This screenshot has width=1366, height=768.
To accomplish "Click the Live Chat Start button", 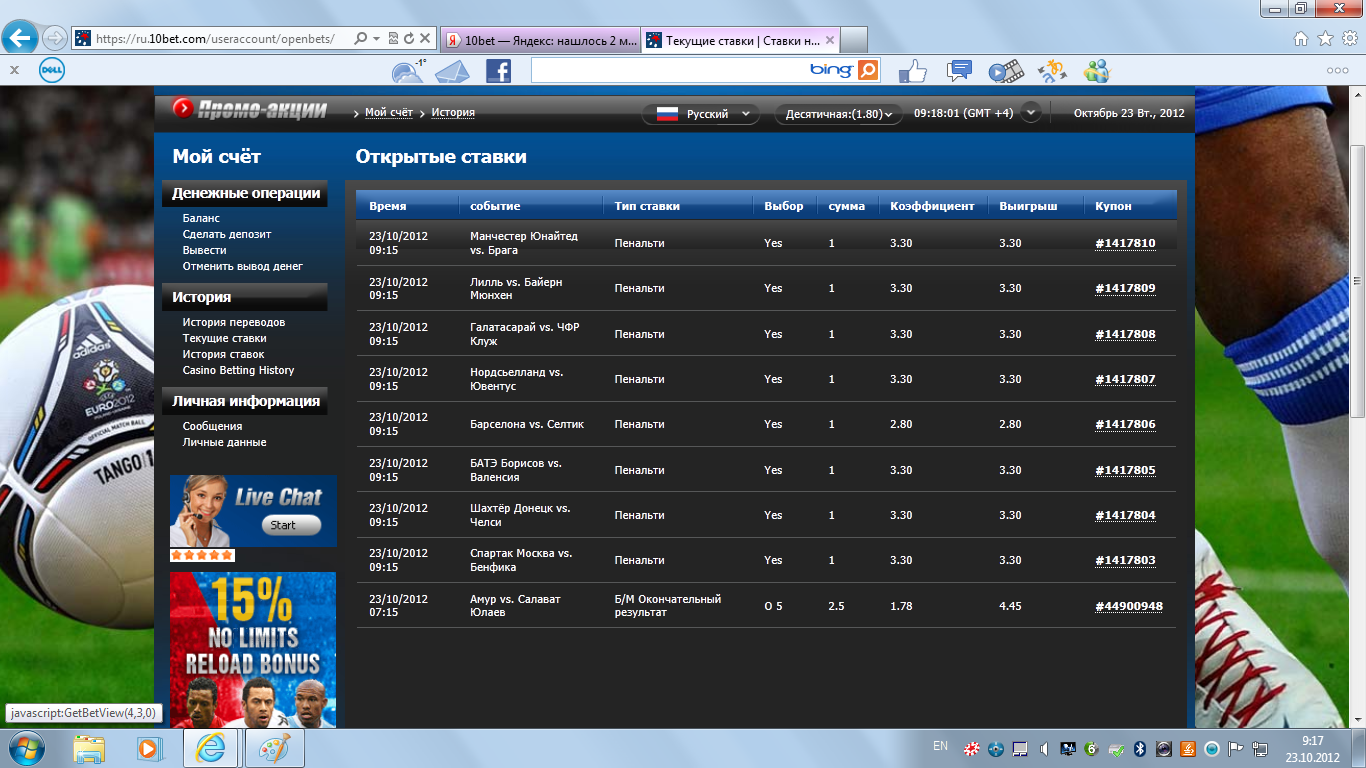I will tap(291, 525).
